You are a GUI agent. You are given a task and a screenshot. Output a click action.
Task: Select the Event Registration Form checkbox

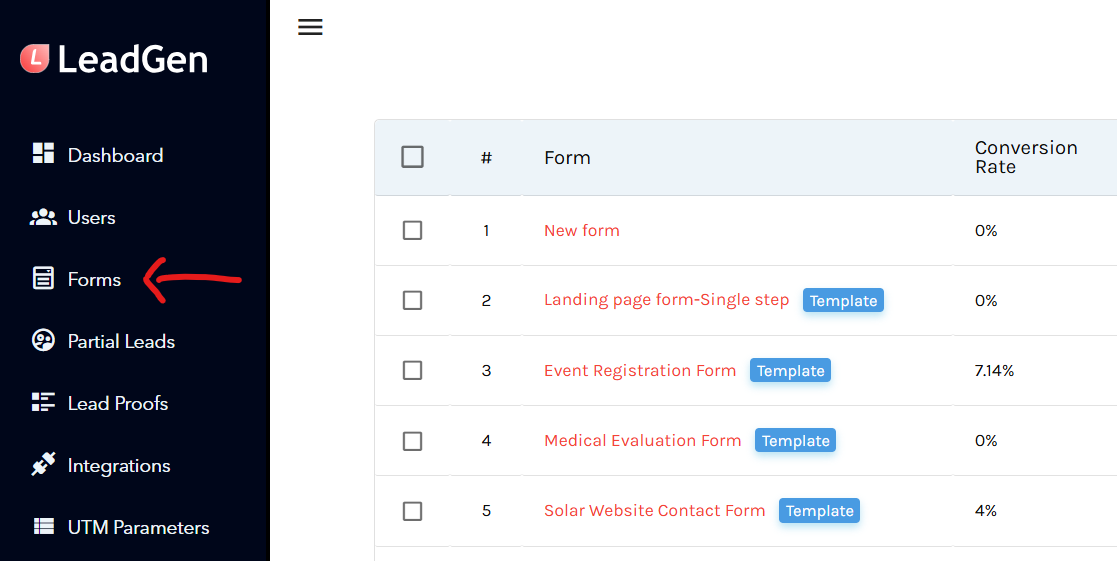click(412, 370)
